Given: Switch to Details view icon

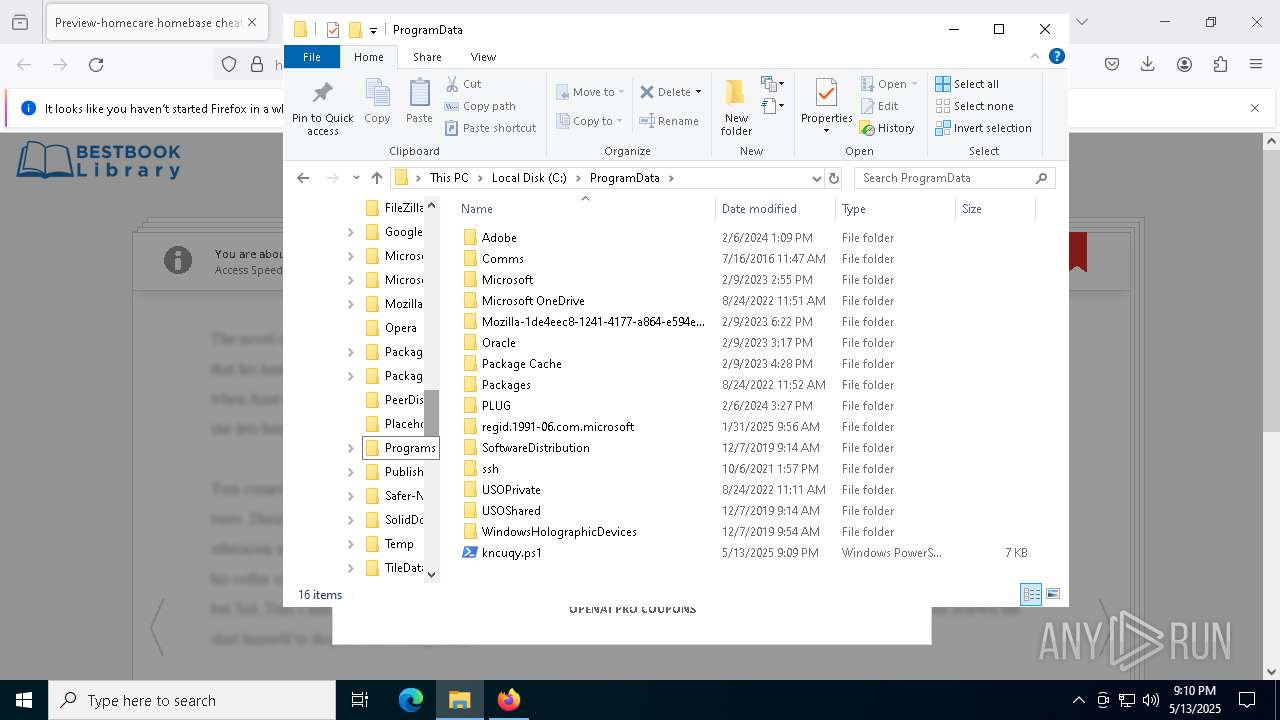Looking at the screenshot, I should (x=1031, y=594).
